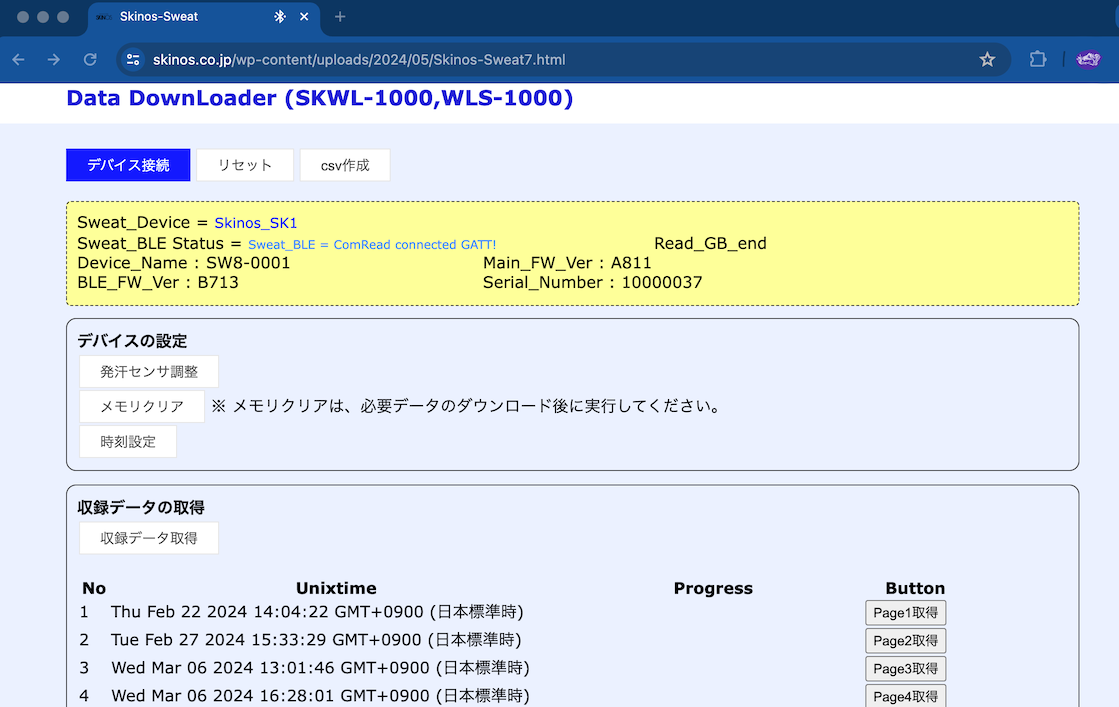Click the browser forward arrow
Image resolution: width=1119 pixels, height=707 pixels.
pyautogui.click(x=54, y=60)
